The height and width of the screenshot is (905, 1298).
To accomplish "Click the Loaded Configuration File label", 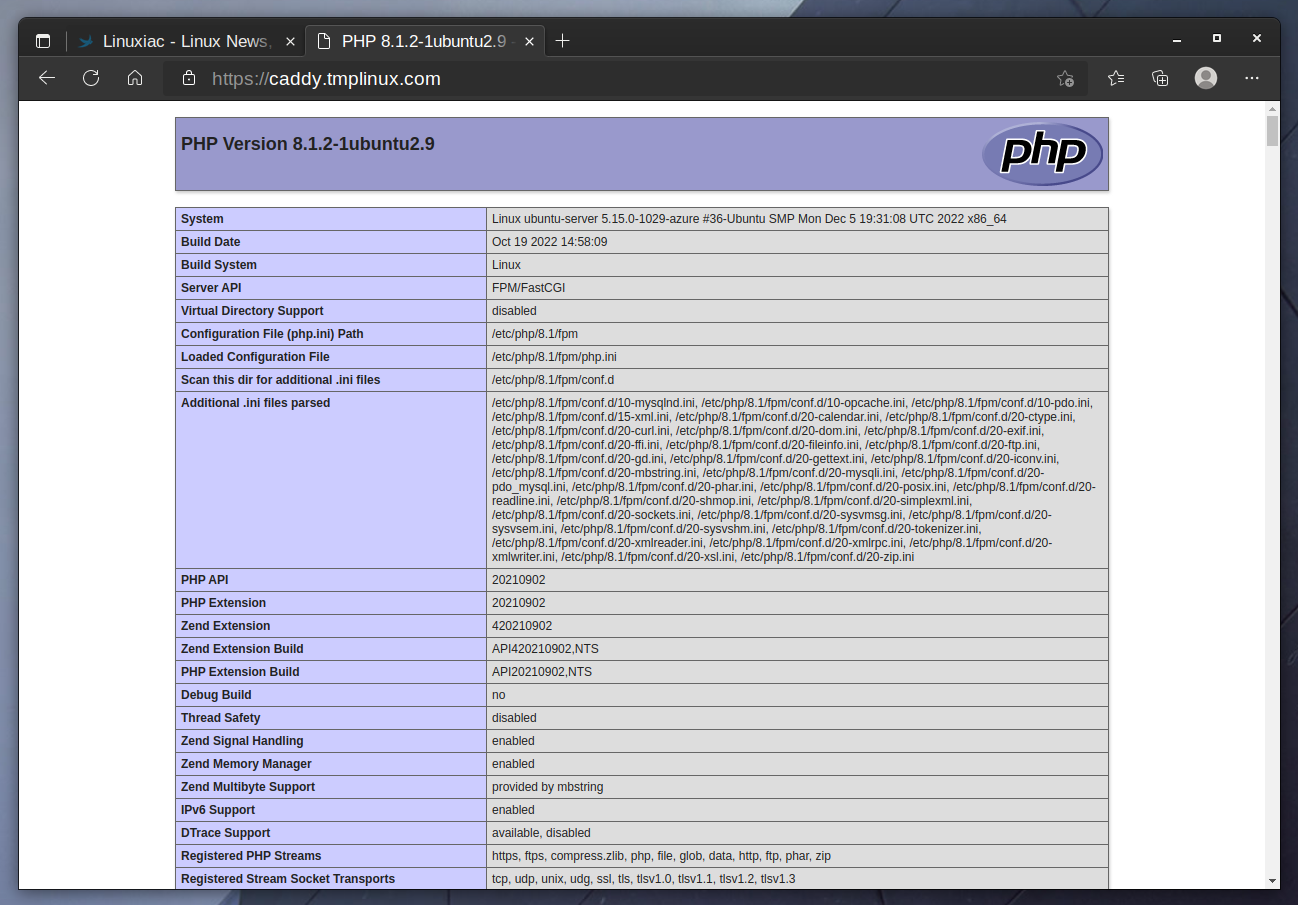I will click(x=255, y=357).
